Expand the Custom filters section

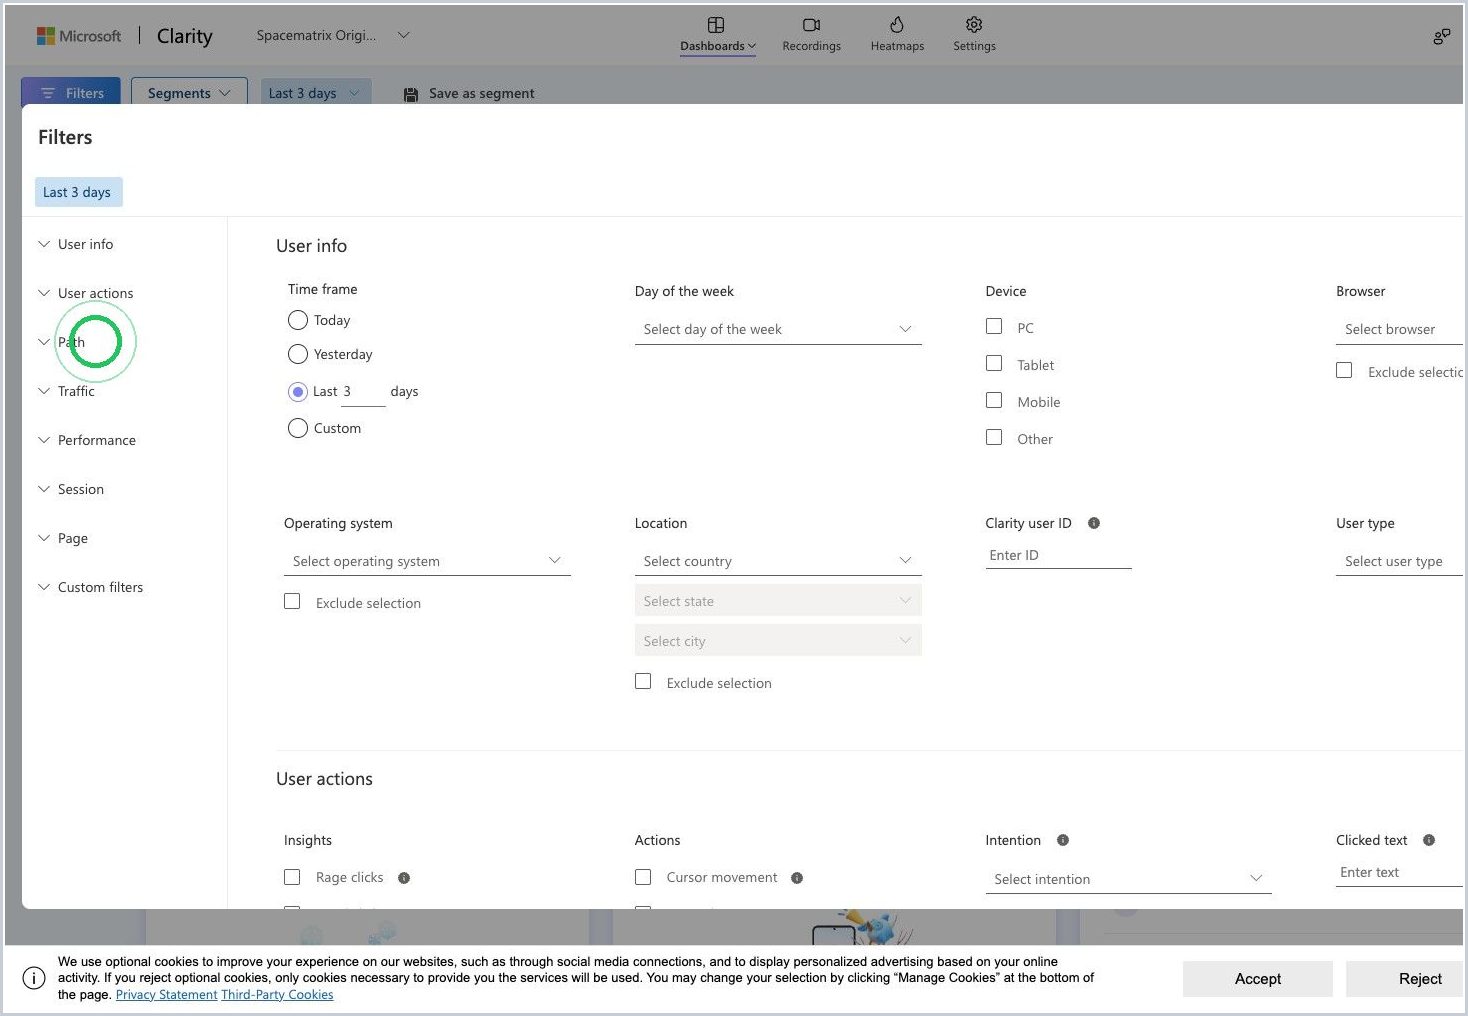[90, 587]
